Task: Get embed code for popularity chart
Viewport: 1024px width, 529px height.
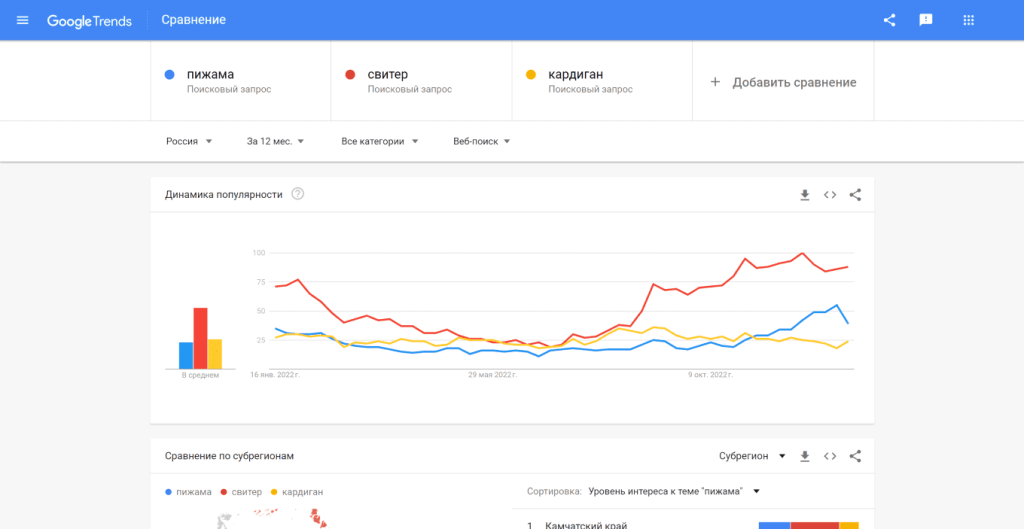Action: pyautogui.click(x=830, y=195)
